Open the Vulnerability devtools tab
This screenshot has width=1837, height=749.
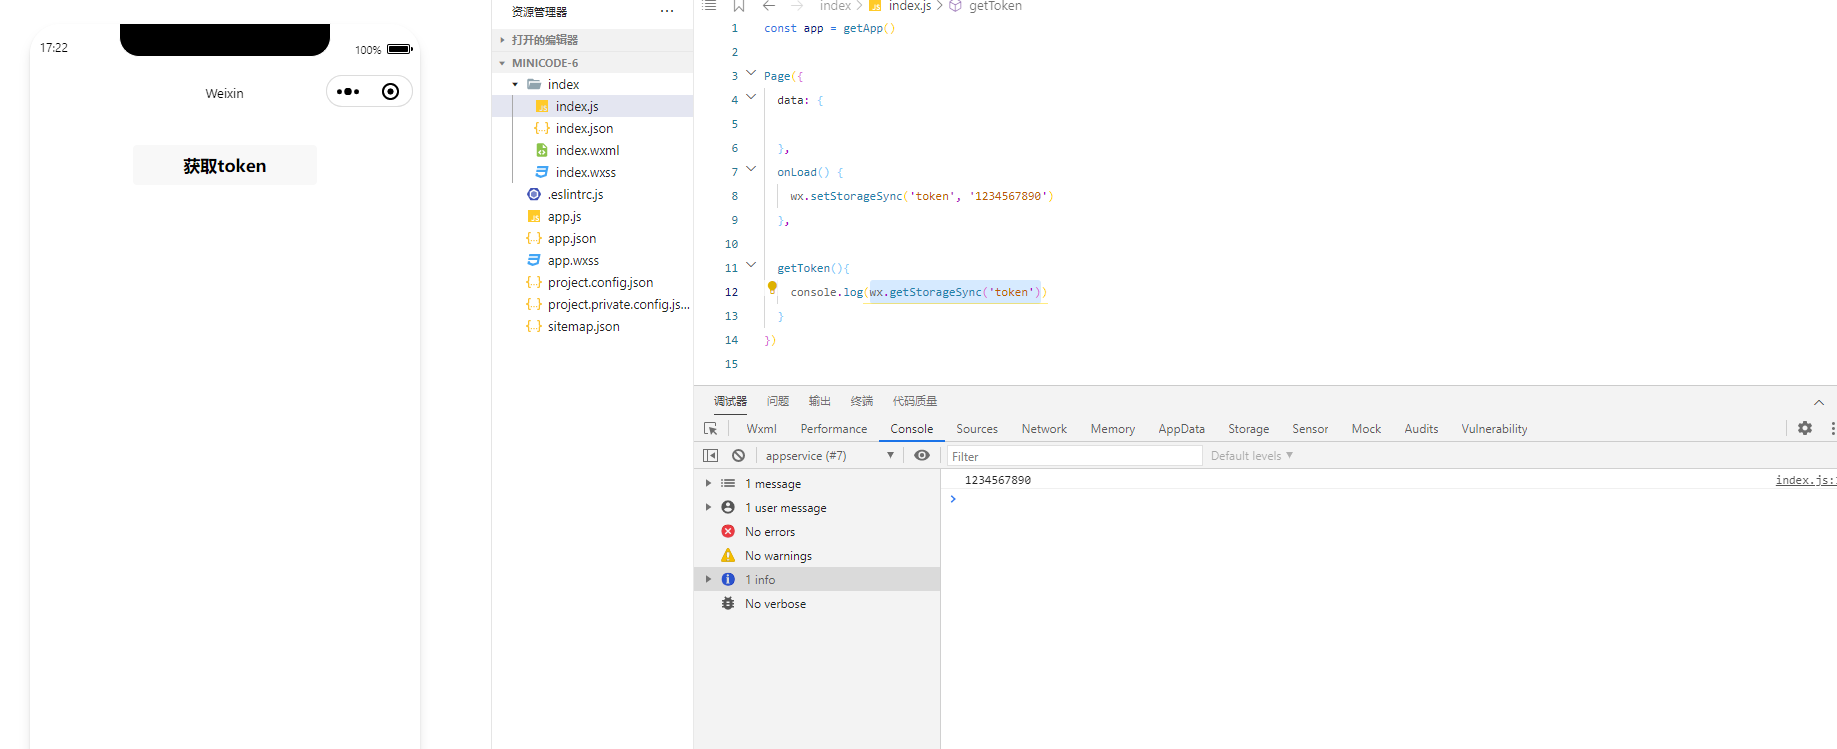point(1494,429)
